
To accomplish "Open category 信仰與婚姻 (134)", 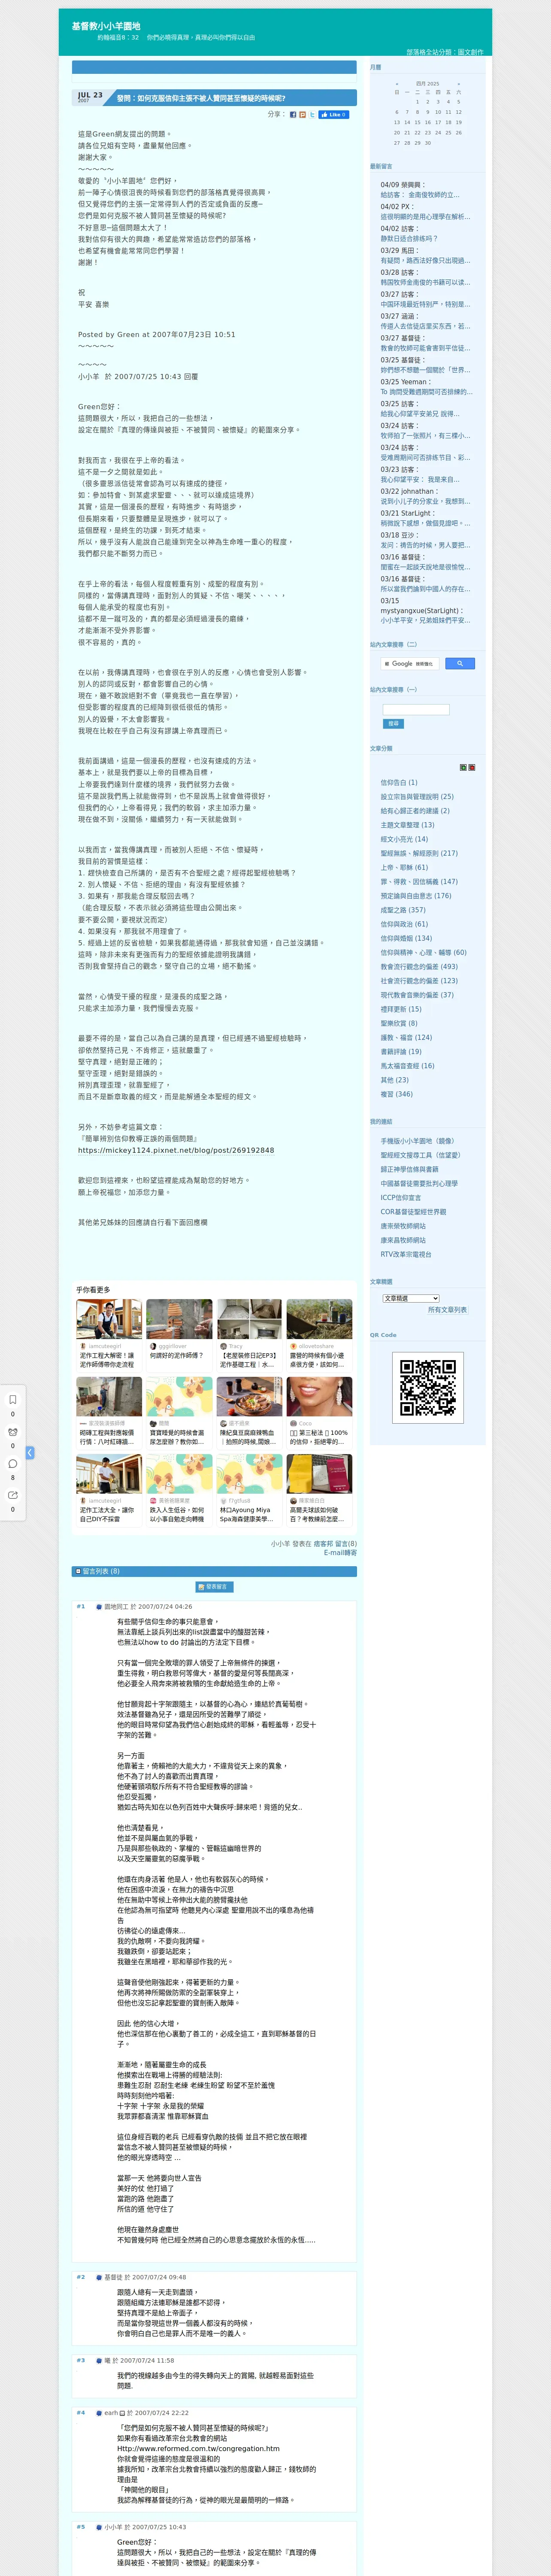I will pos(406,938).
